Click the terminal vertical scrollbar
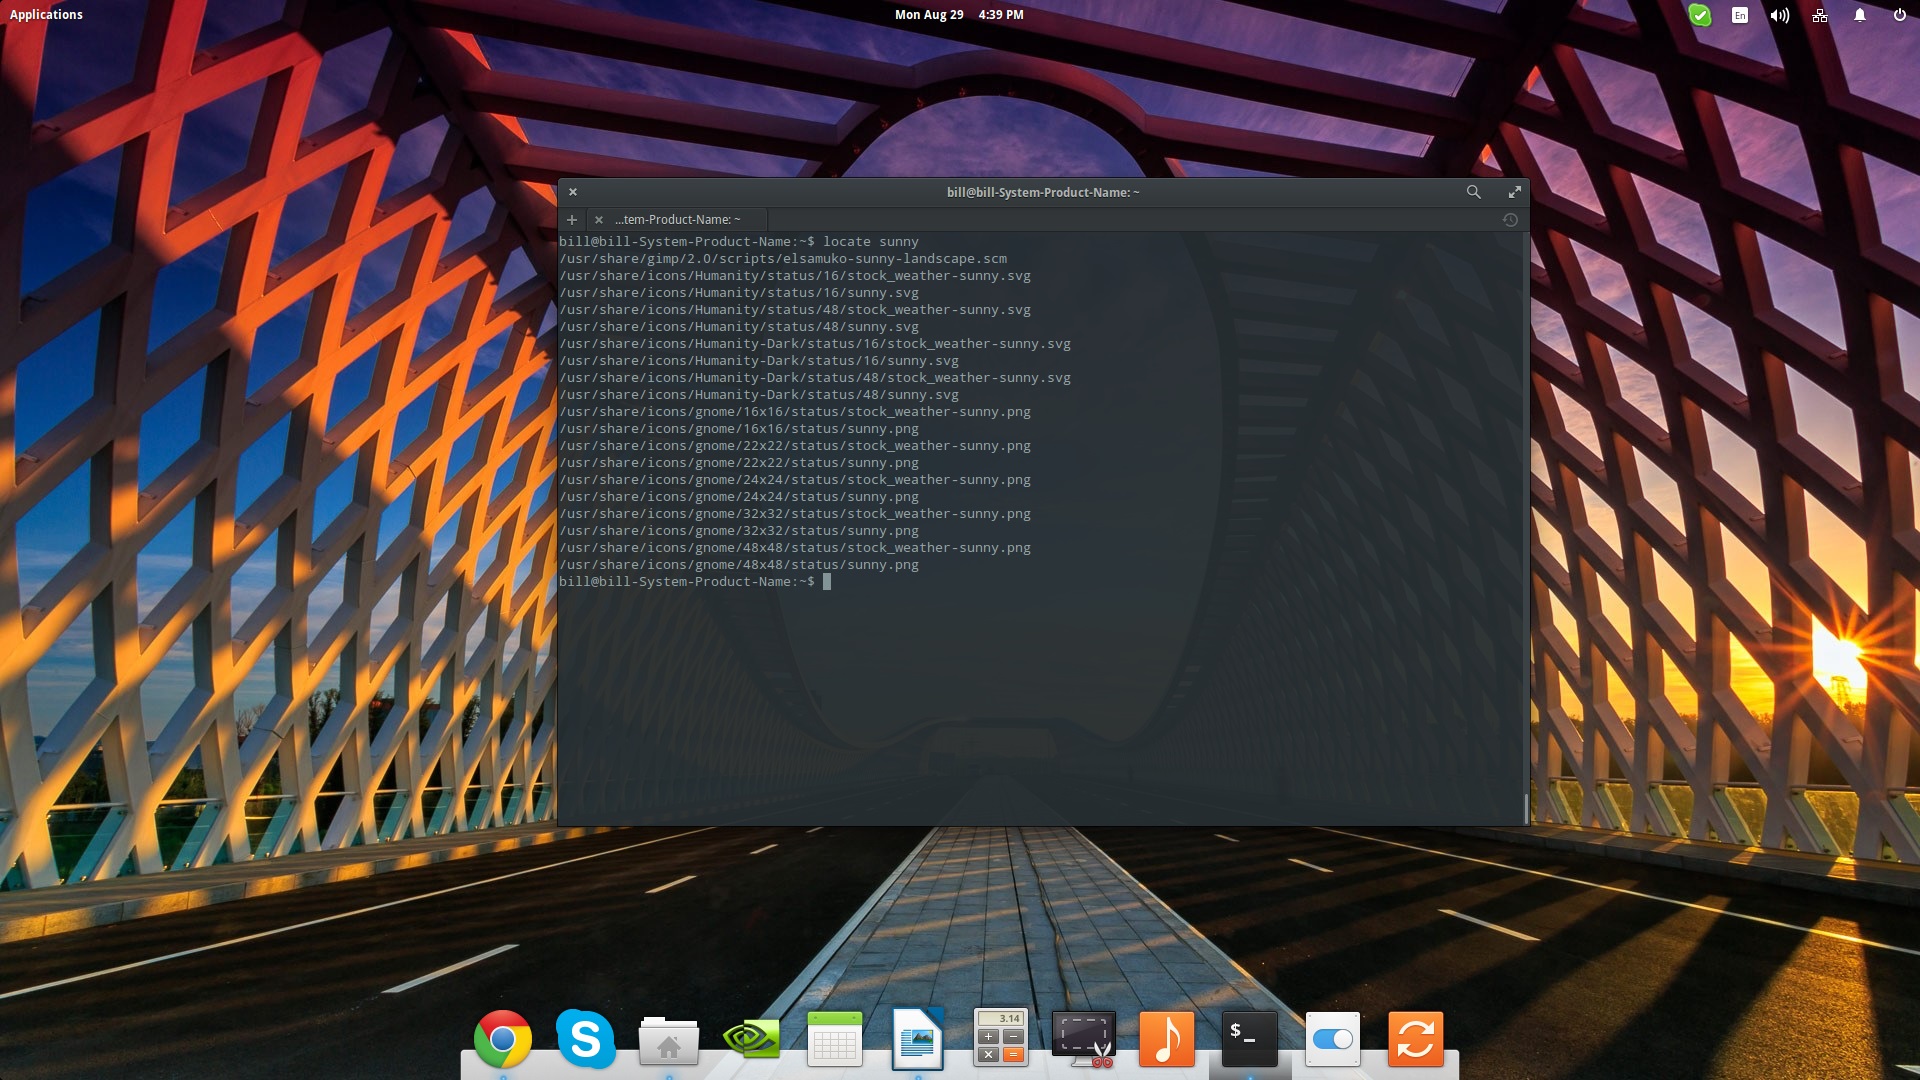This screenshot has width=1920, height=1080. point(1526,808)
